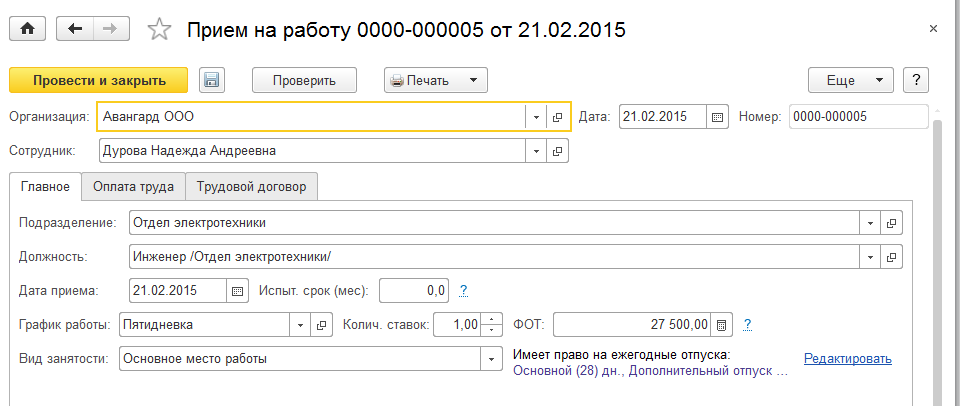960x406 pixels.
Task: Add document to favorites with star
Action: 159,30
